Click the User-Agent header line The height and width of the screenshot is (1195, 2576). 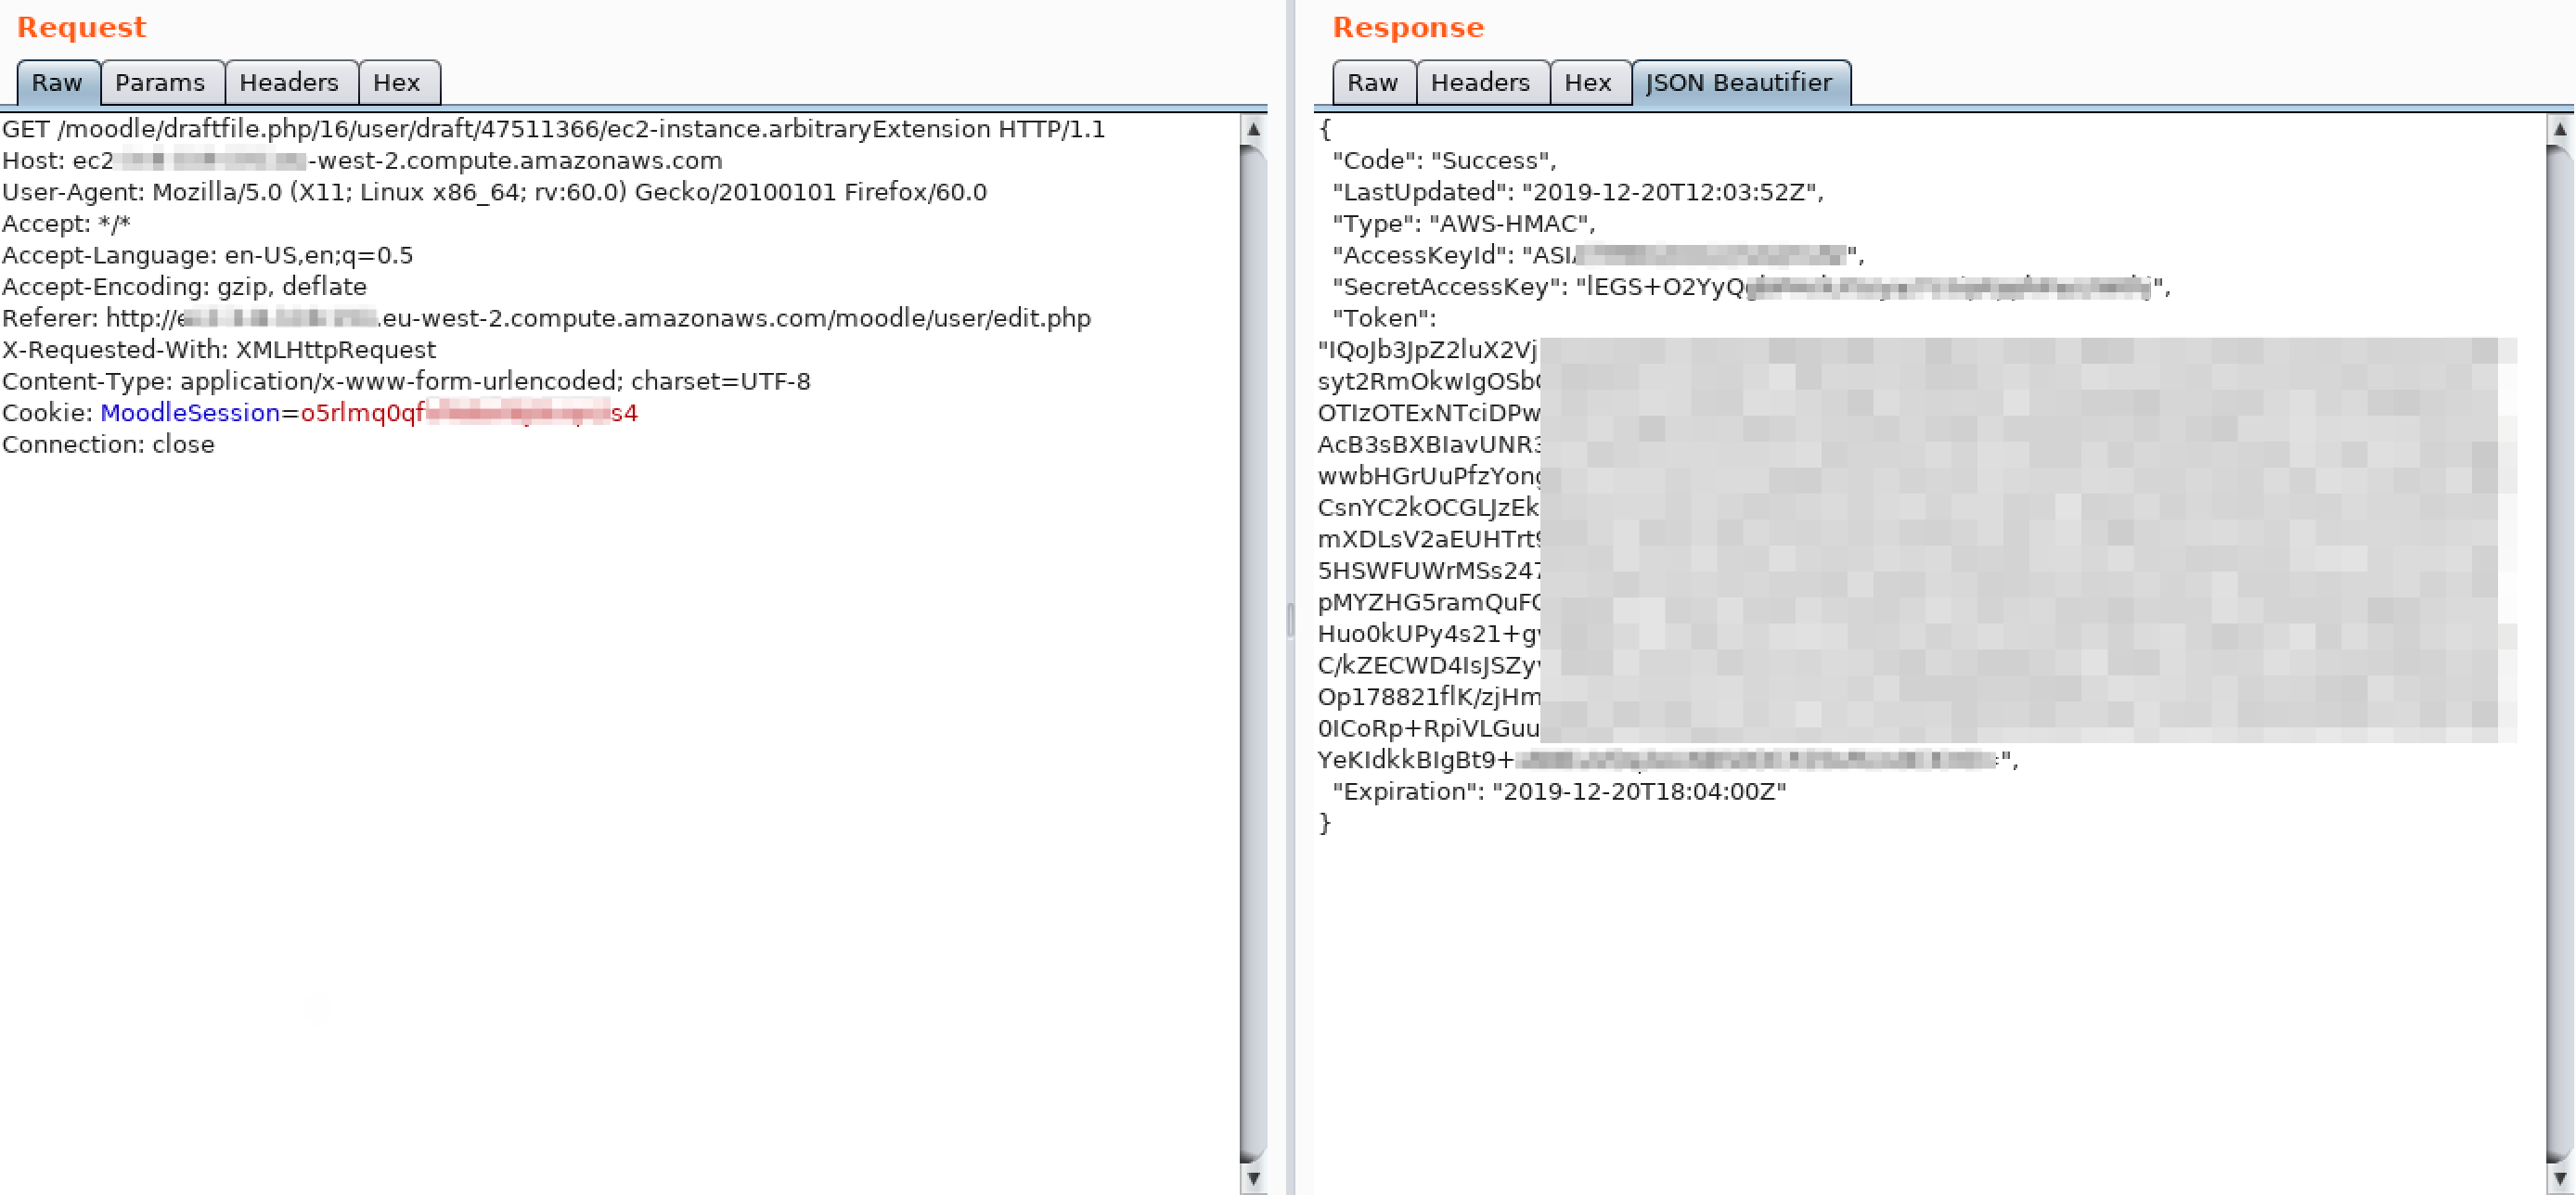tap(495, 192)
